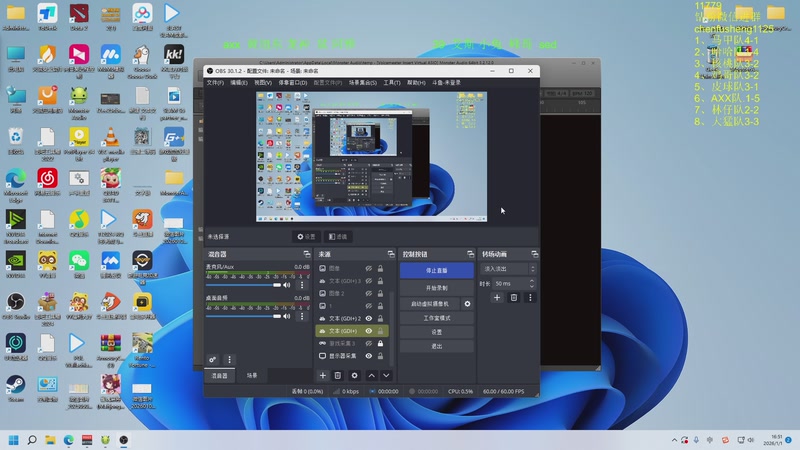Pop out the 来源 dock panel
800x450 pixels.
(x=391, y=254)
